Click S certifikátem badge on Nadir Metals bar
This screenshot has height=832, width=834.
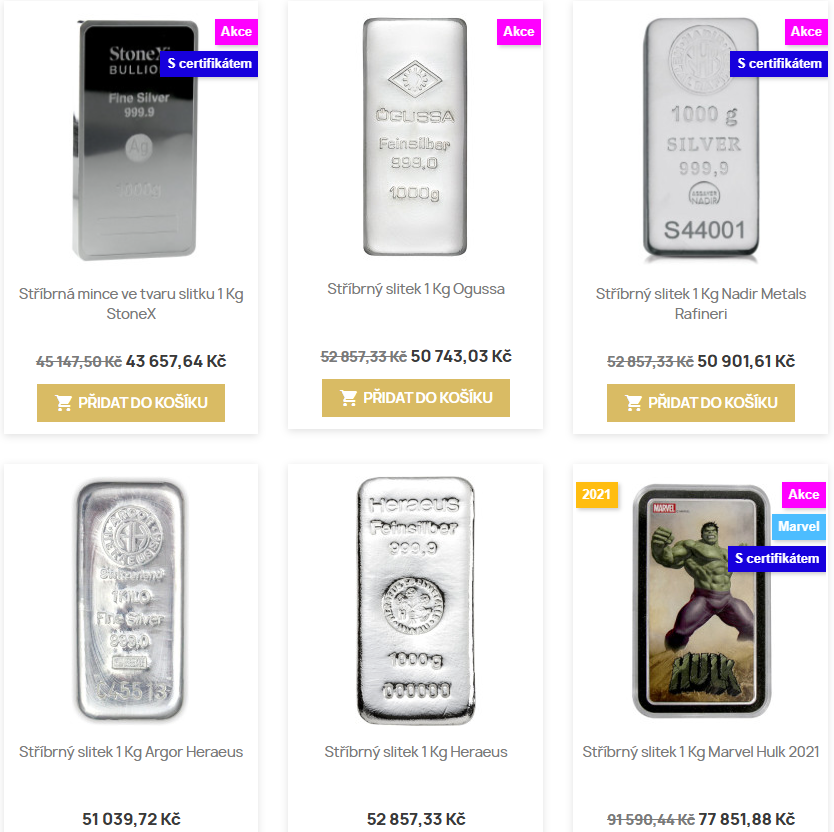click(779, 64)
